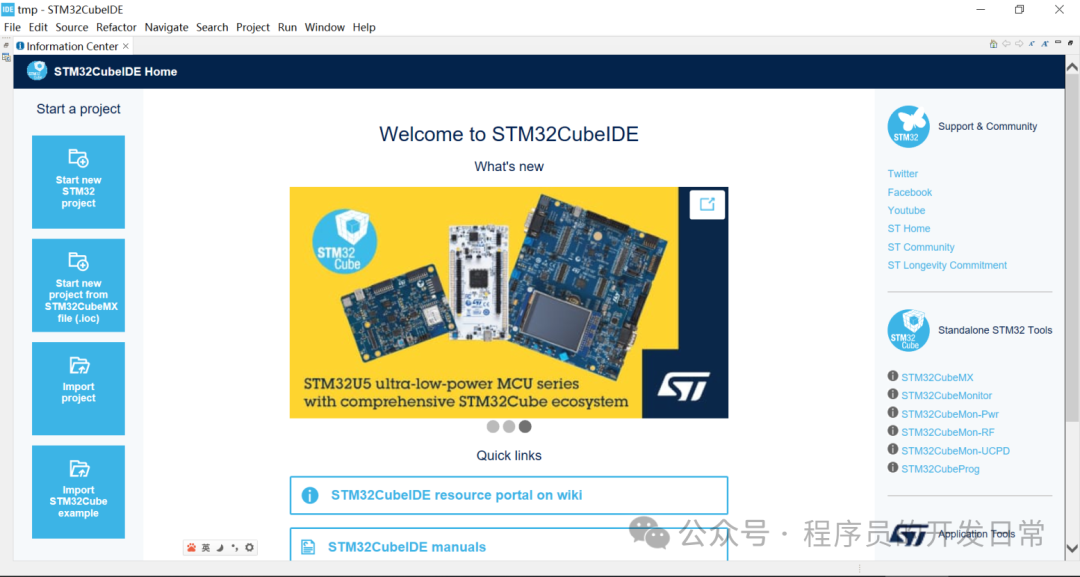
Task: Close the Information Center tab
Action: point(125,46)
